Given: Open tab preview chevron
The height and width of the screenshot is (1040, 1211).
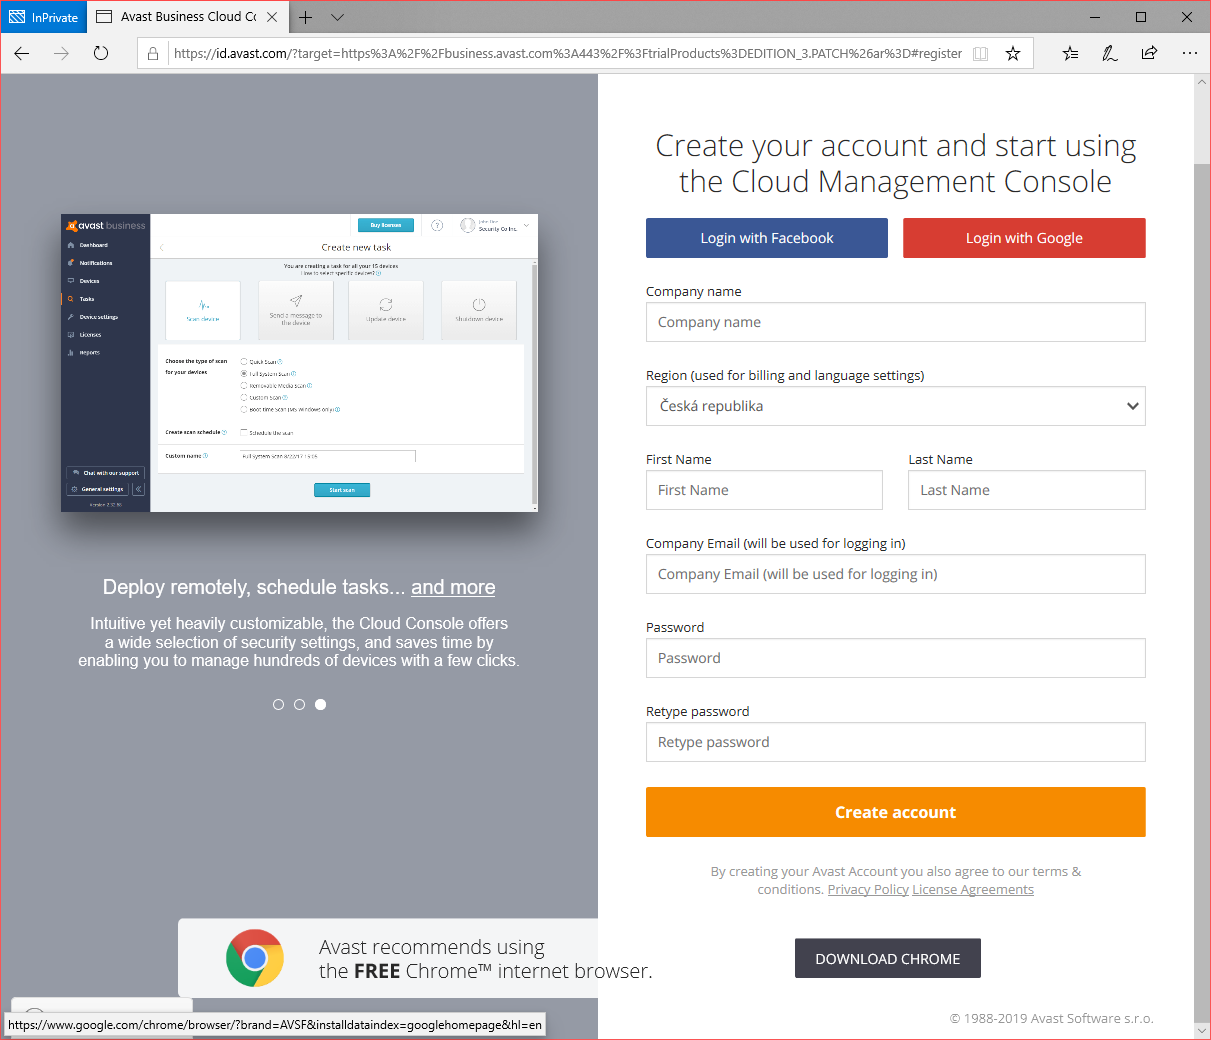Looking at the screenshot, I should pyautogui.click(x=337, y=17).
